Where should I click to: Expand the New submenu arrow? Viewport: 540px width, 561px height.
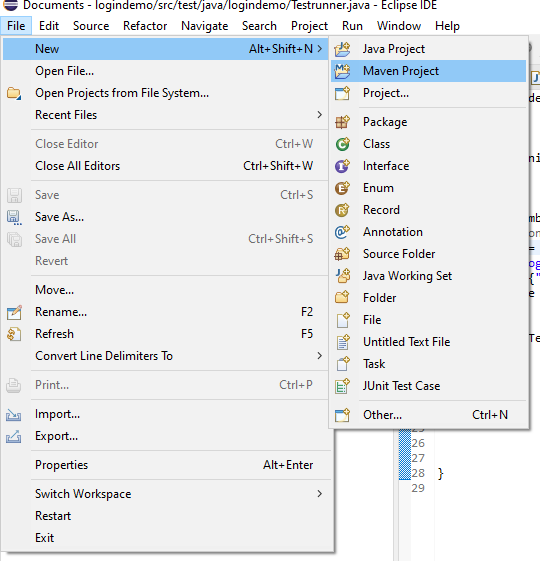320,49
